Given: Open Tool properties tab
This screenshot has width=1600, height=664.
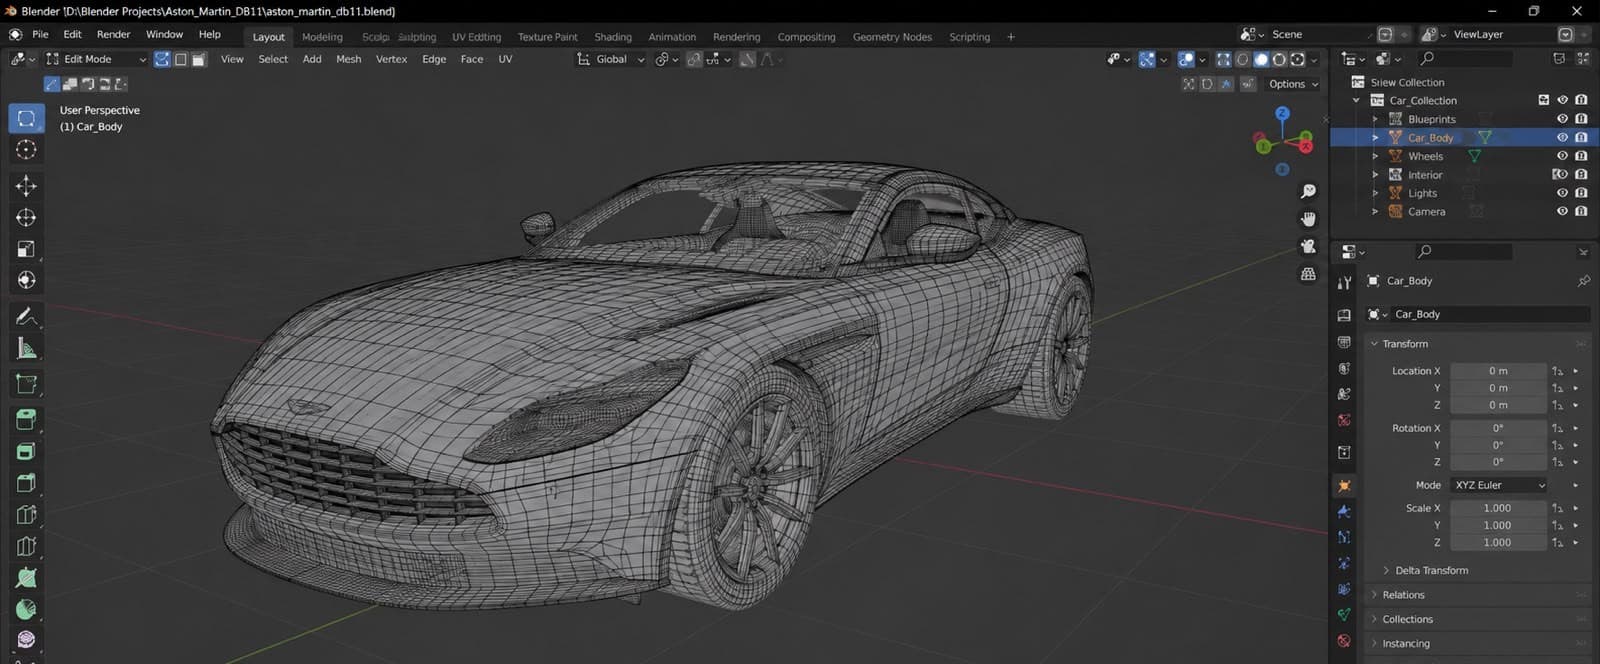Looking at the screenshot, I should pyautogui.click(x=1344, y=283).
